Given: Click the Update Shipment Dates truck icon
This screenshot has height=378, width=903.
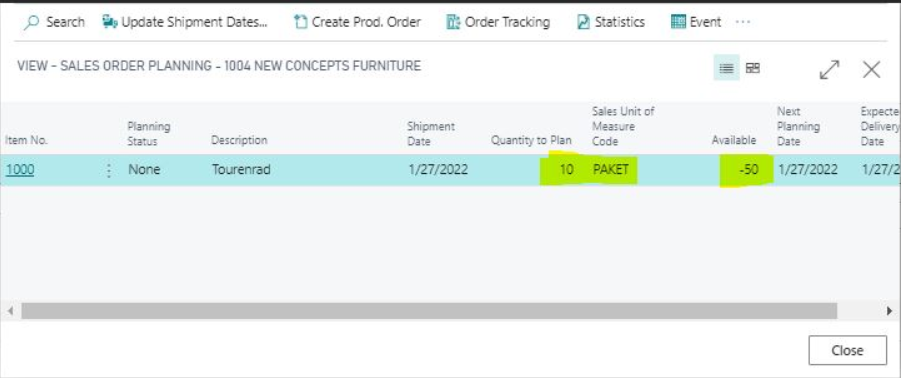Looking at the screenshot, I should [x=109, y=22].
